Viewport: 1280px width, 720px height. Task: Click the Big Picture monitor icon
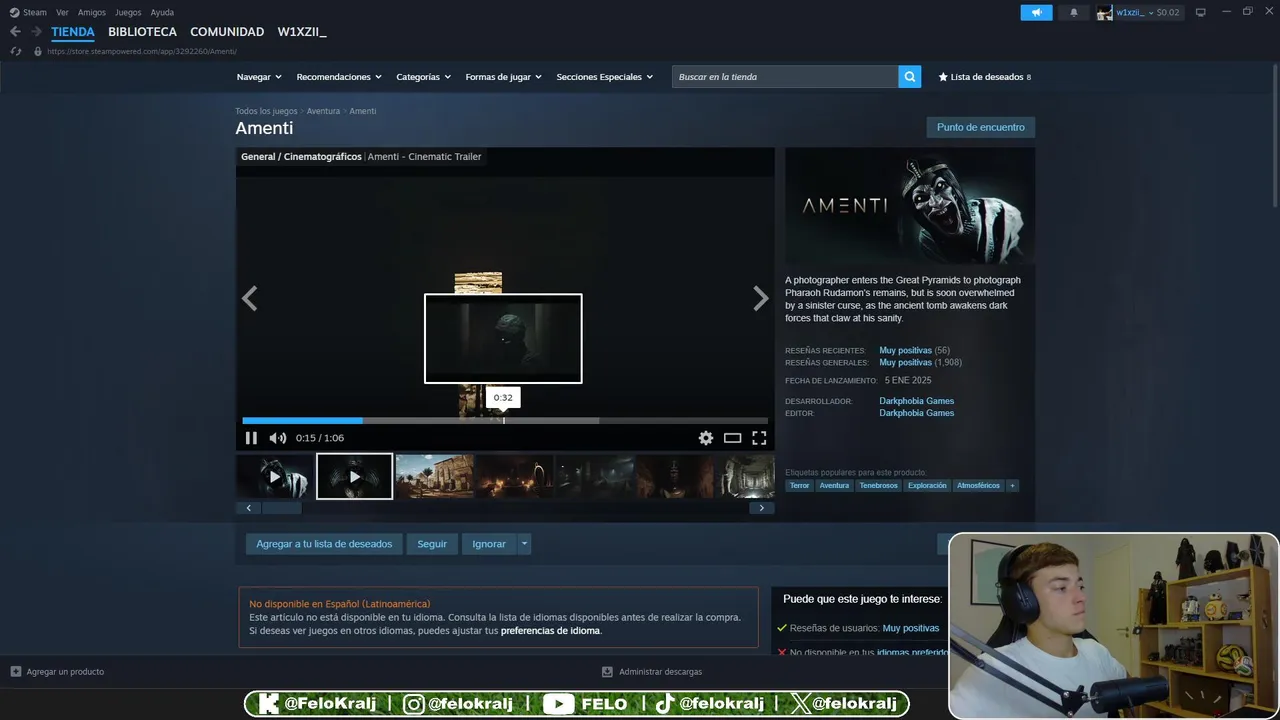click(x=1201, y=12)
